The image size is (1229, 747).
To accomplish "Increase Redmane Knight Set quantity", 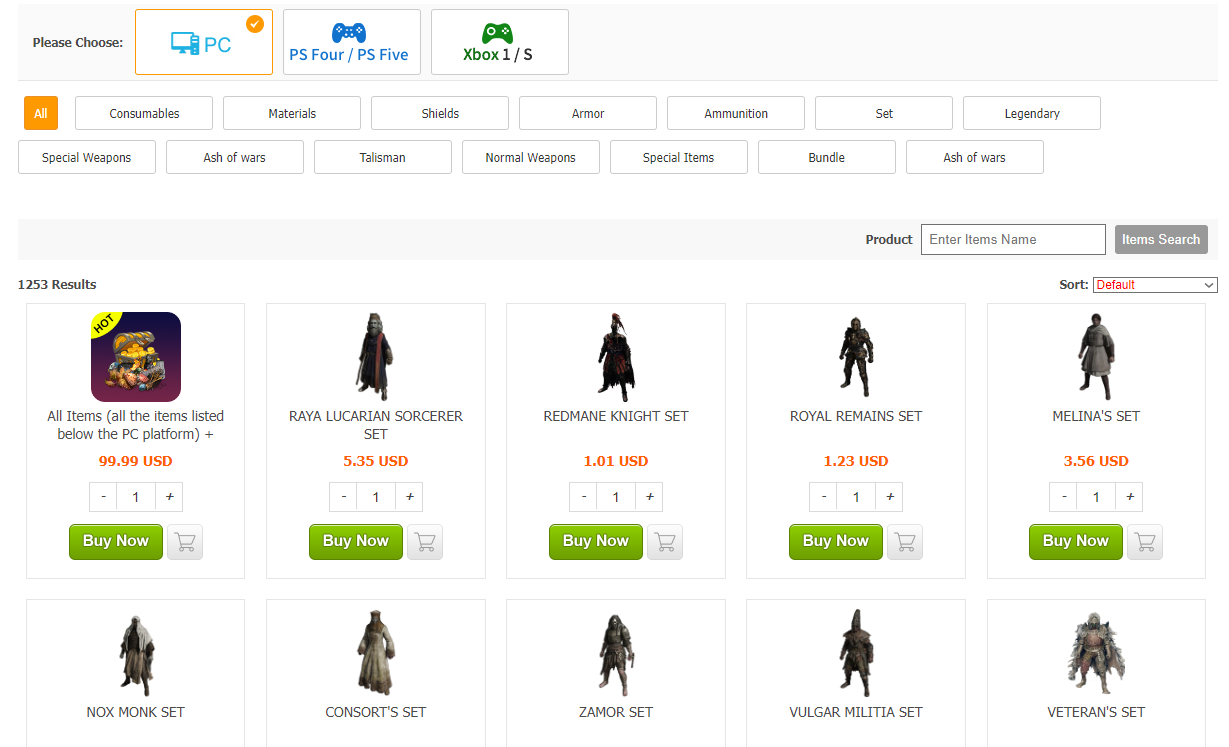I will click(x=649, y=497).
